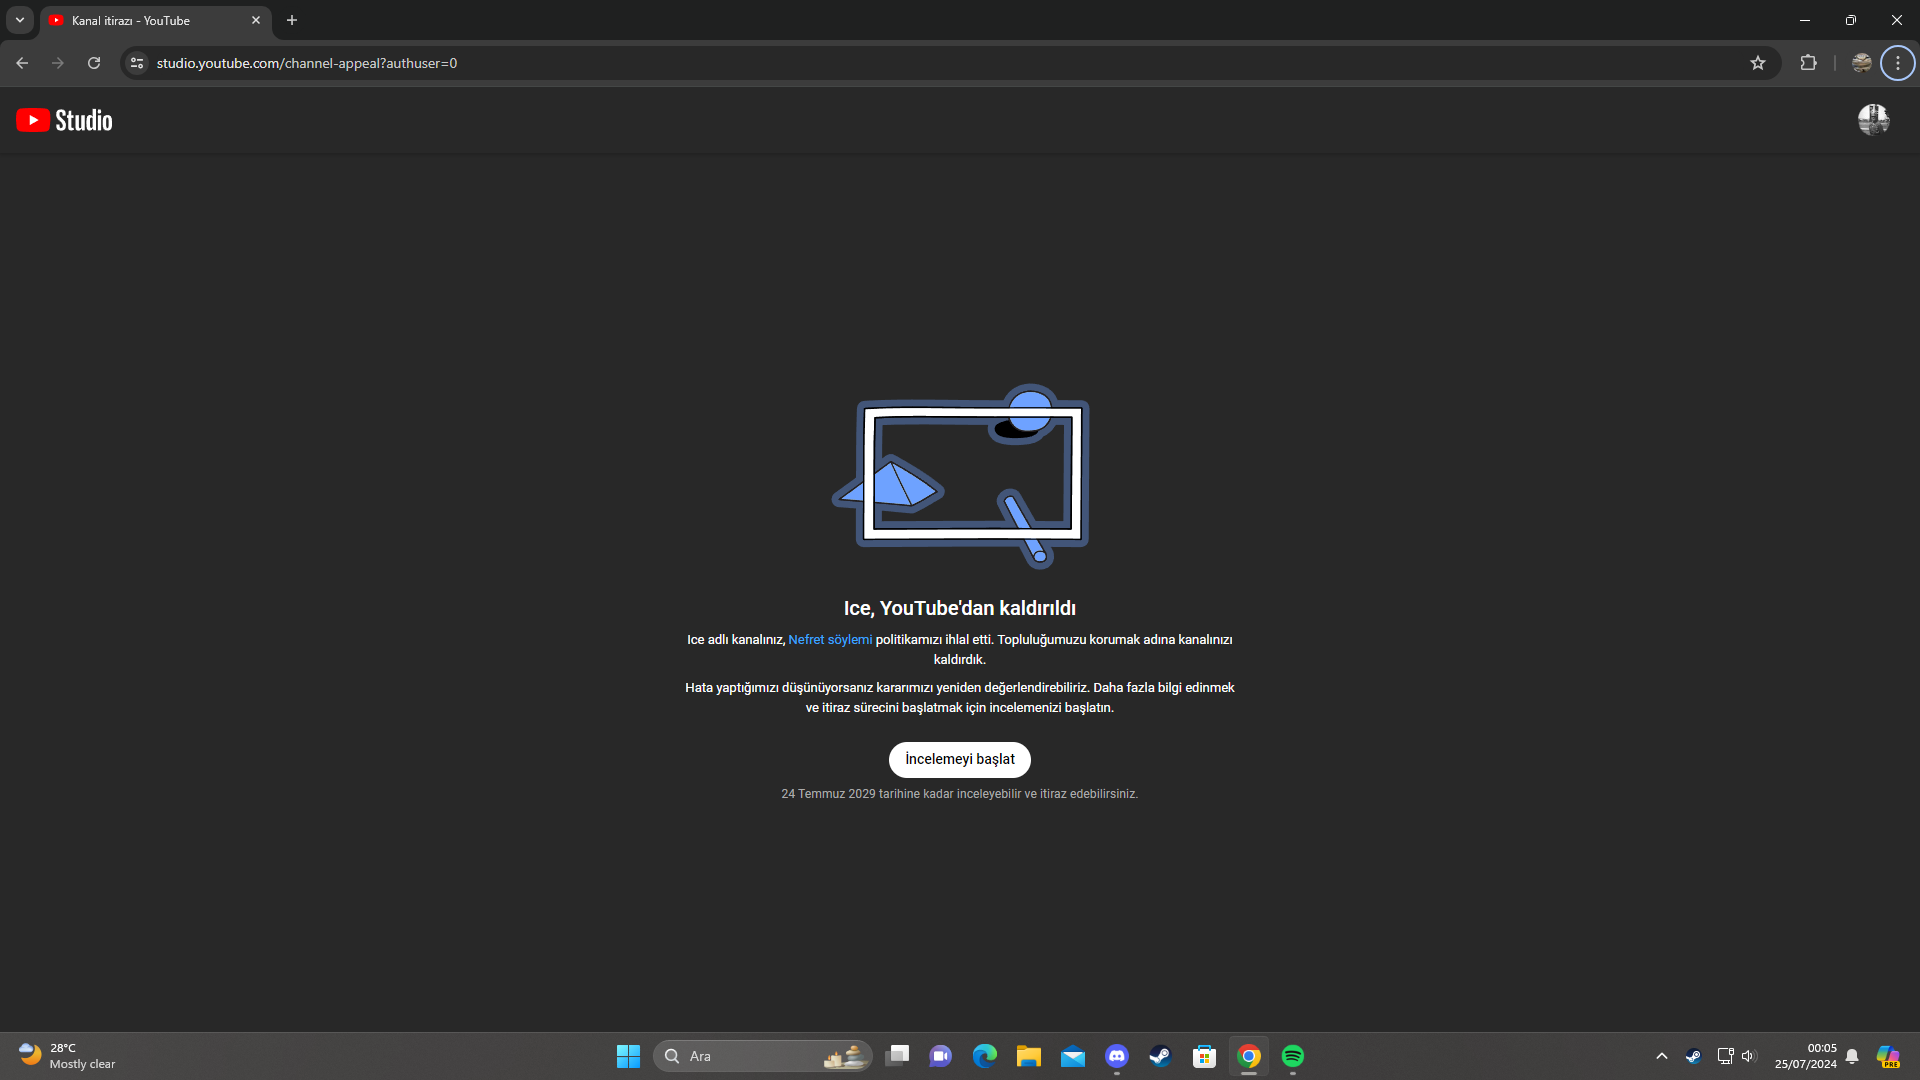View site information icon in address bar
This screenshot has width=1920, height=1080.
137,63
